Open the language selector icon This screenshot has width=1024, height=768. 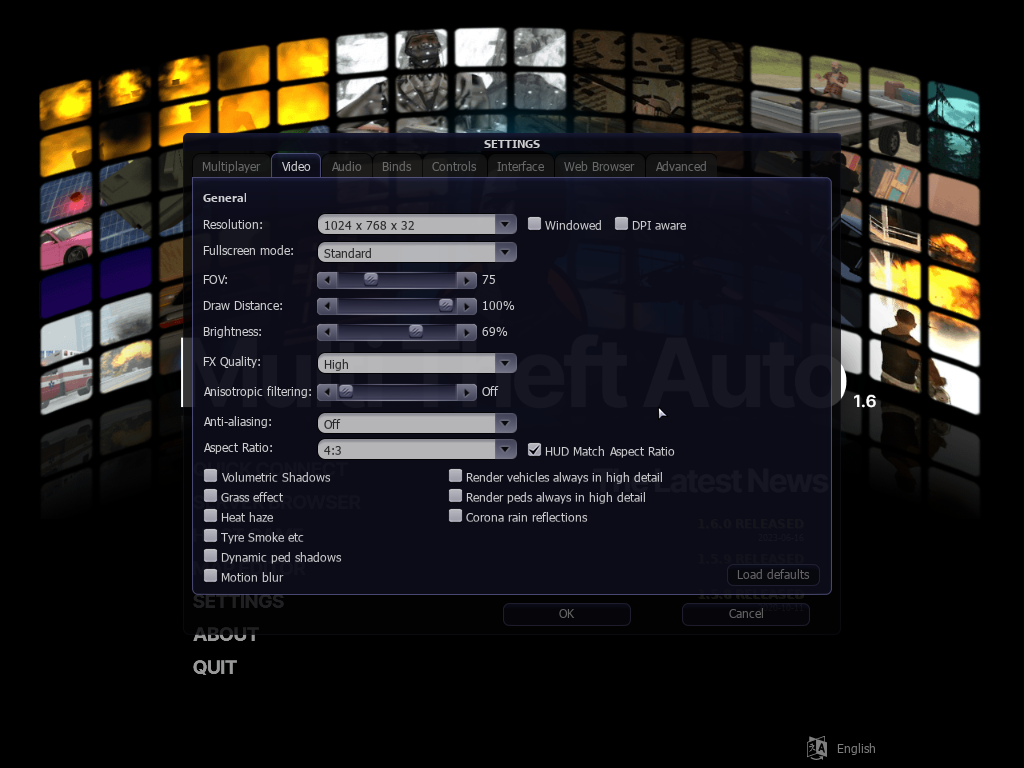(x=816, y=748)
